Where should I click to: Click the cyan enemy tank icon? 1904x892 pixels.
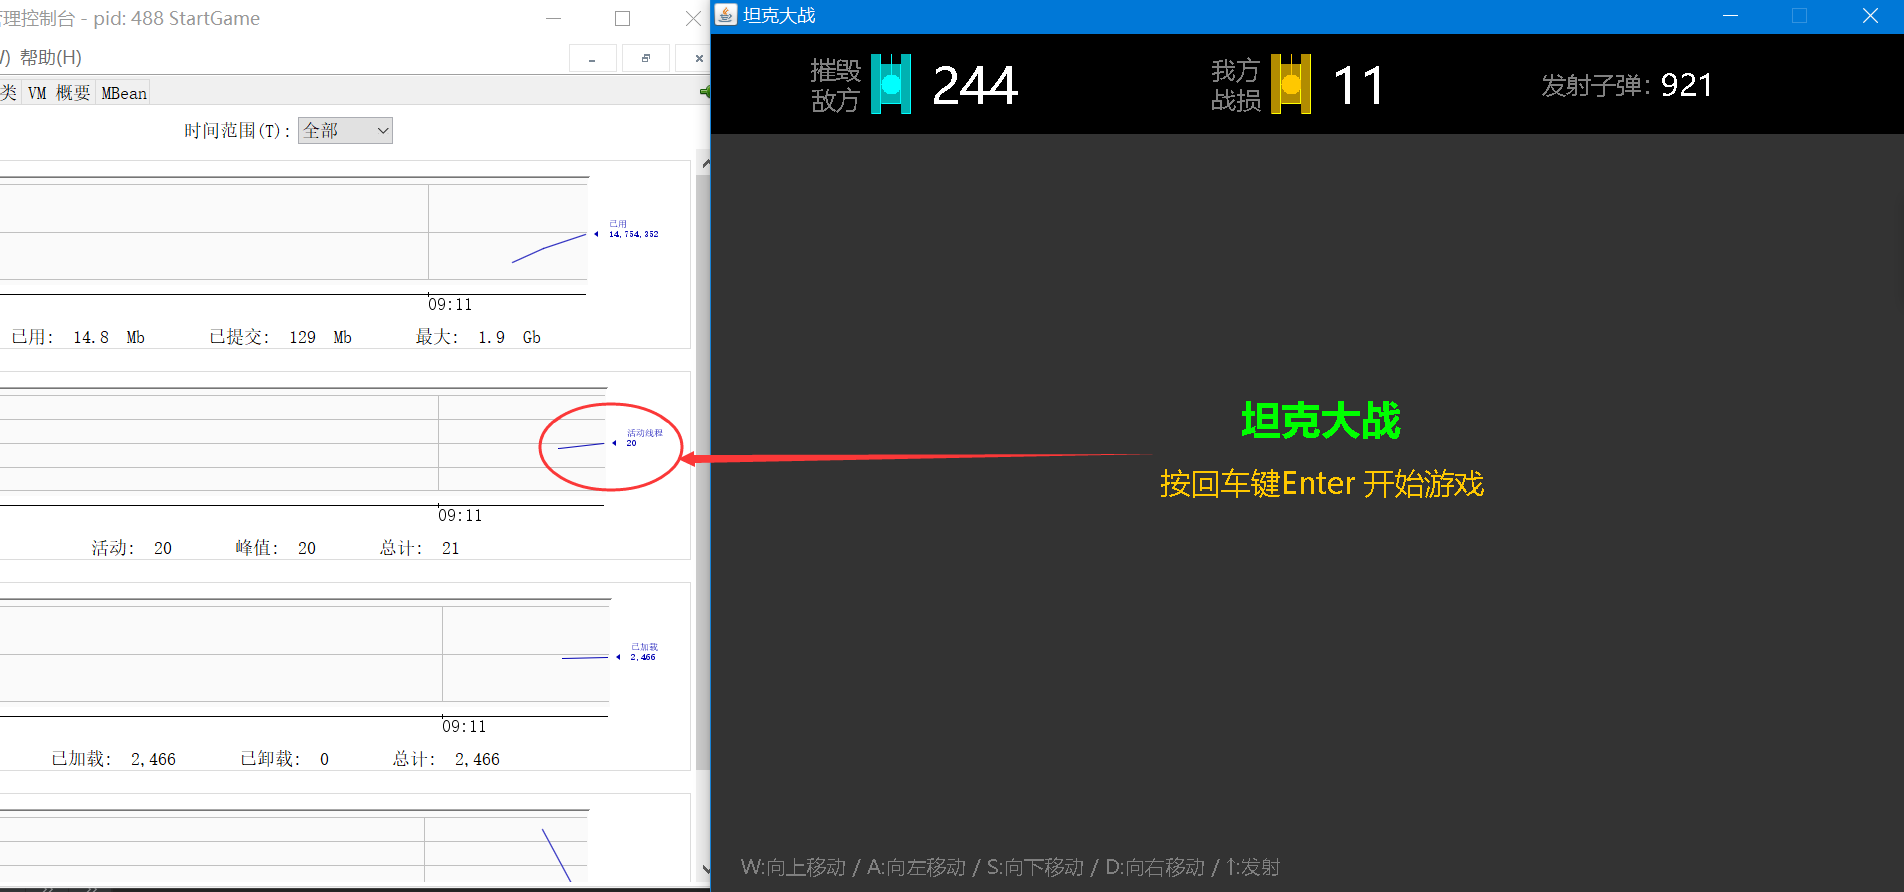pyautogui.click(x=890, y=84)
